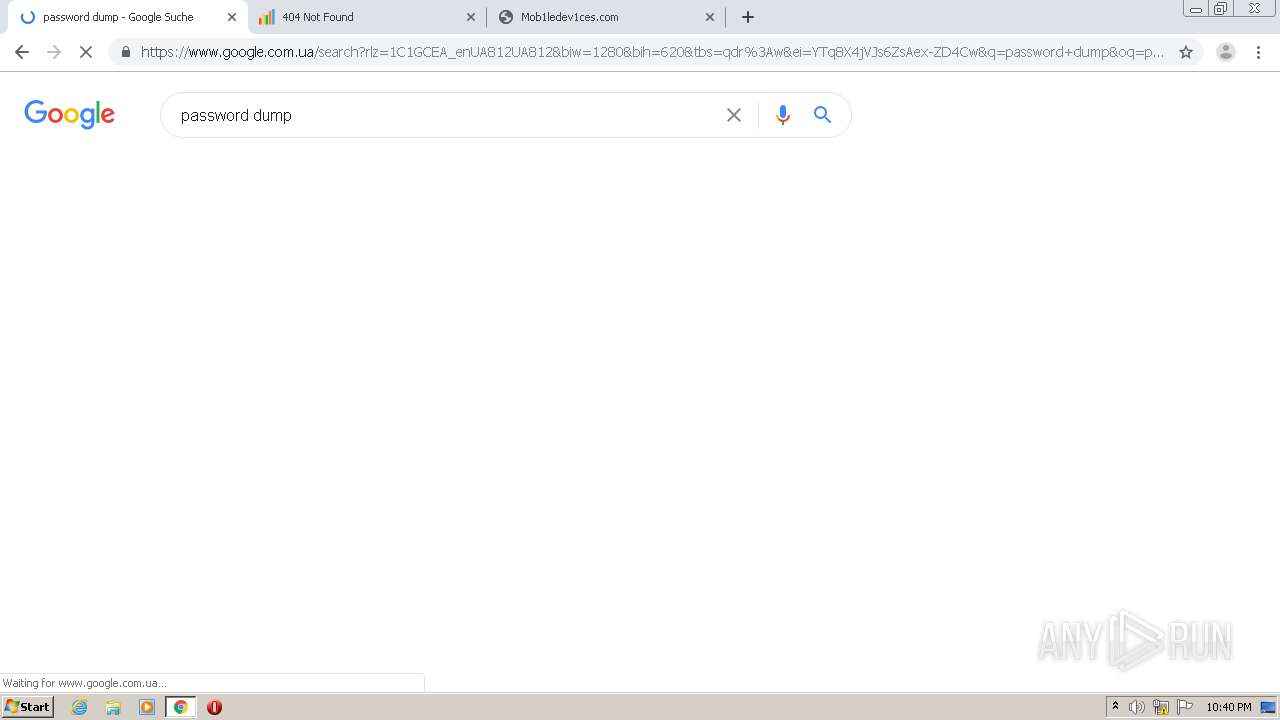Go to Google home via logo
This screenshot has height=720, width=1280.
click(70, 114)
